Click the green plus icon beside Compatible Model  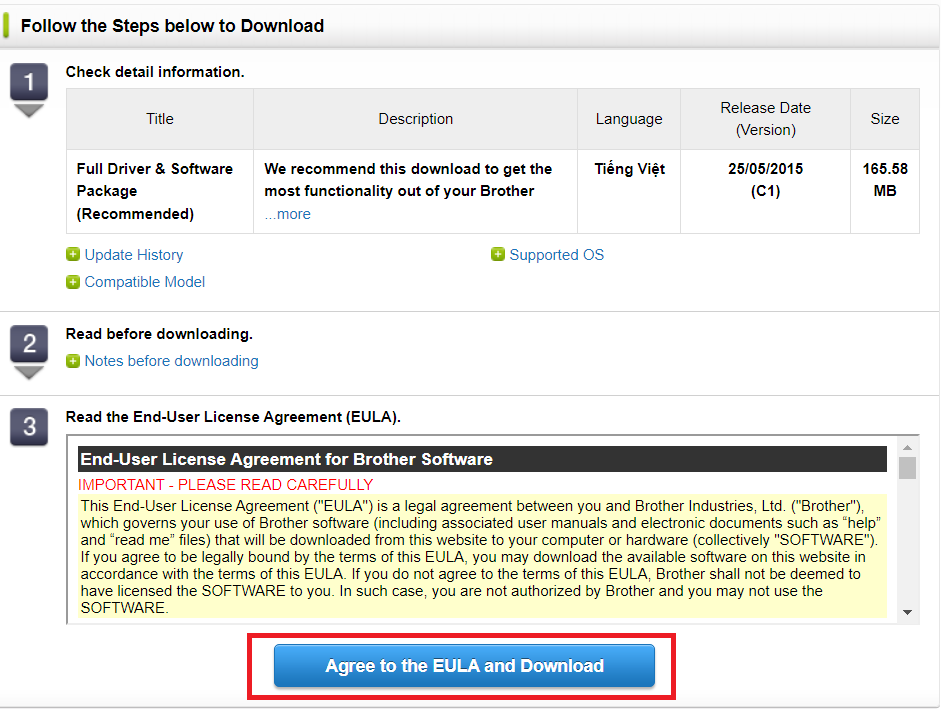coord(73,282)
